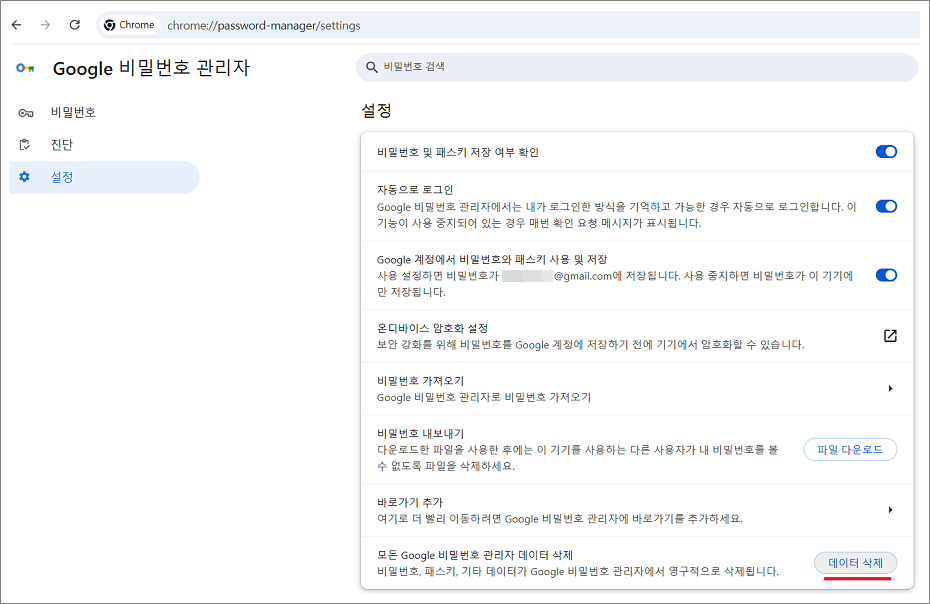This screenshot has height=604, width=930.
Task: Toggle Google 계정에서 비밀번호와 패스키 사용 switch
Action: [x=886, y=275]
